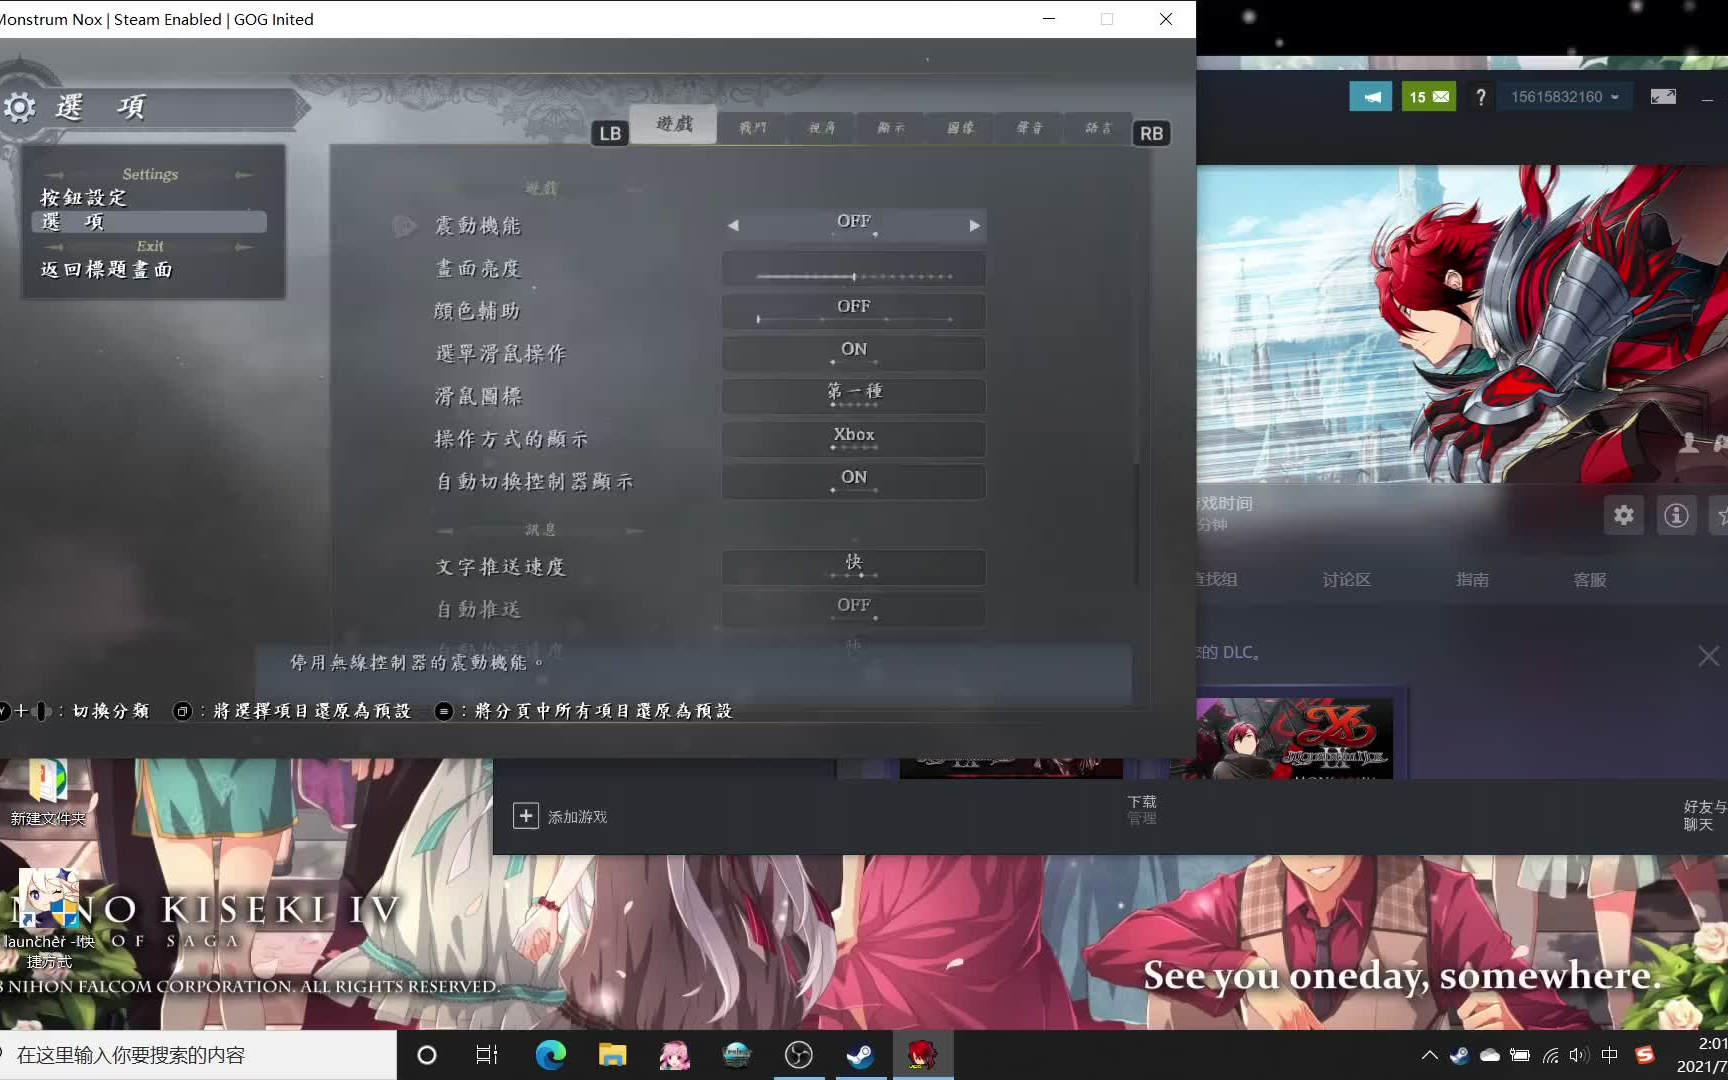
Task: Click plus icon to add game
Action: [x=526, y=816]
